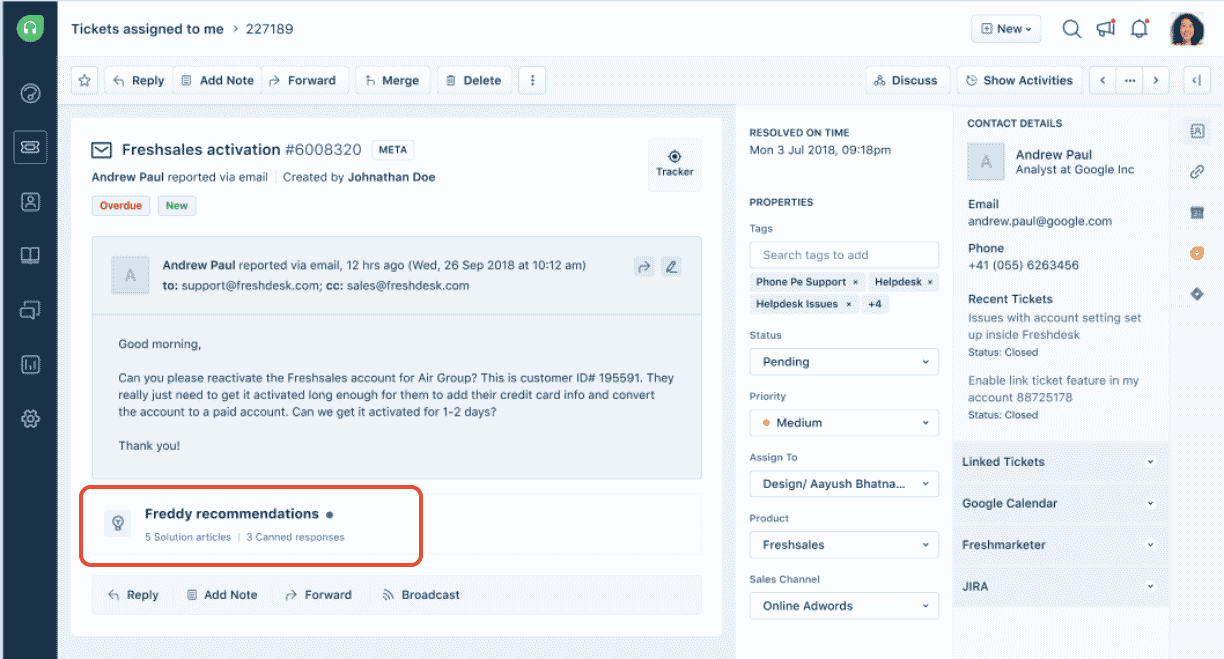Go to Tickets assigned to me breadcrumb
Image resolution: width=1224 pixels, height=659 pixels.
point(147,29)
